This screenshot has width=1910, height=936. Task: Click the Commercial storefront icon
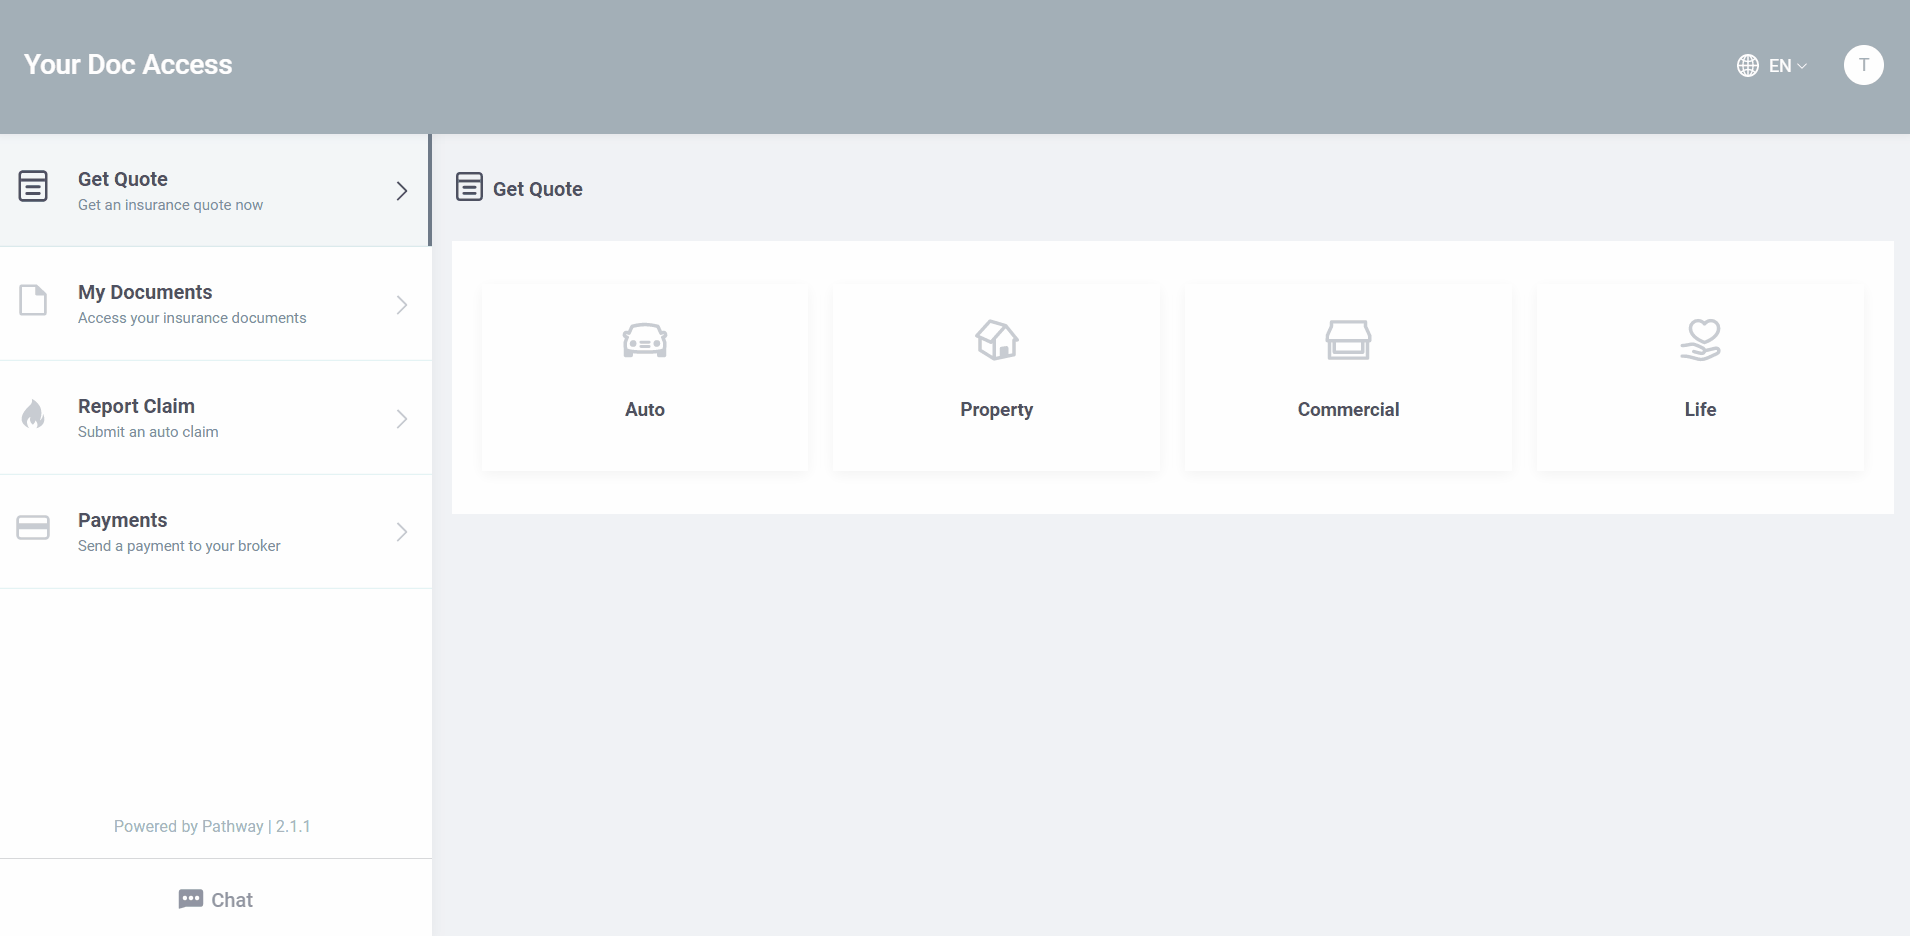(x=1348, y=340)
